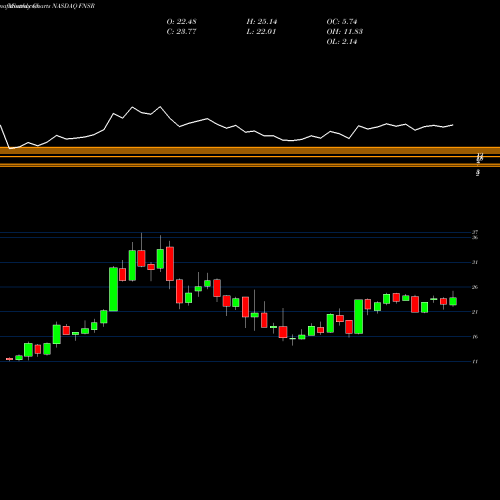This screenshot has height=500, width=500.
Task: Select the close value C: 23.77
Action: point(181,32)
